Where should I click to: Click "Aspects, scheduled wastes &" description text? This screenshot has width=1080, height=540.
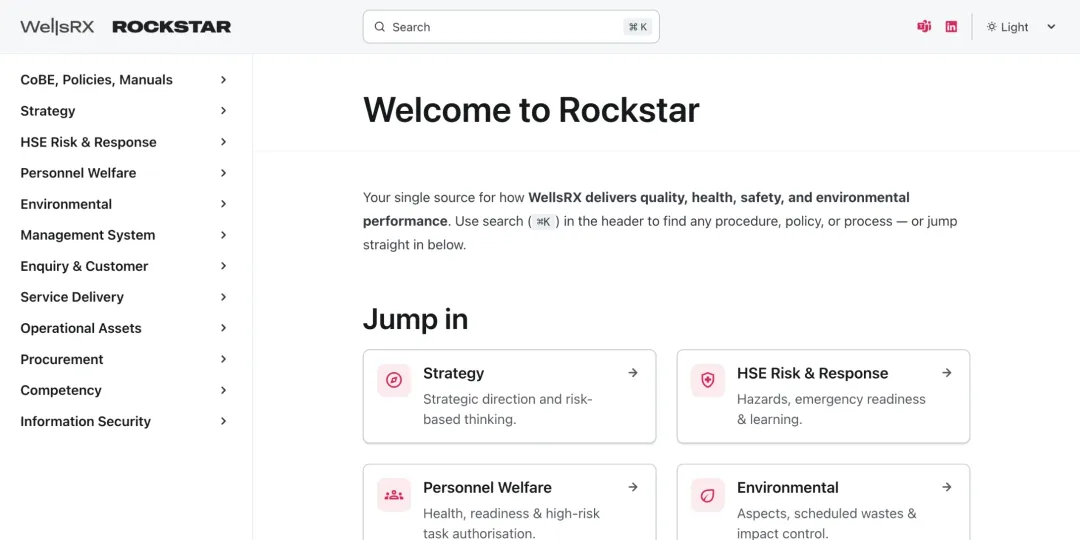click(x=827, y=514)
